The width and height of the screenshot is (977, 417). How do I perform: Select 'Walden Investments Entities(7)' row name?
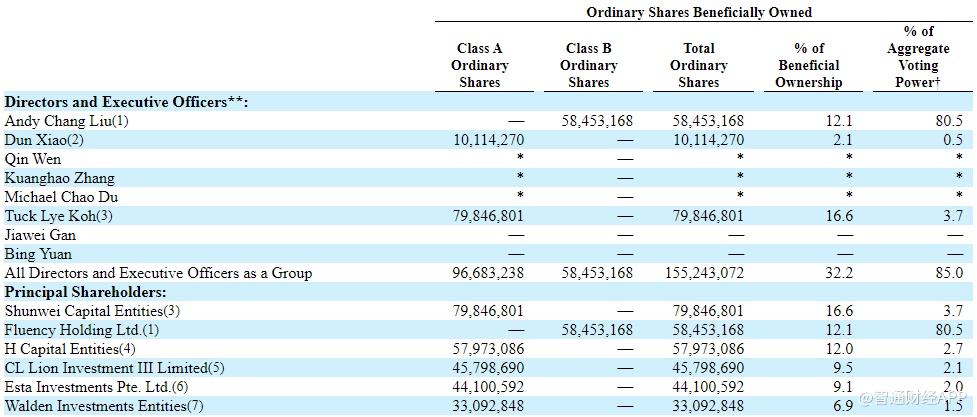coord(103,406)
